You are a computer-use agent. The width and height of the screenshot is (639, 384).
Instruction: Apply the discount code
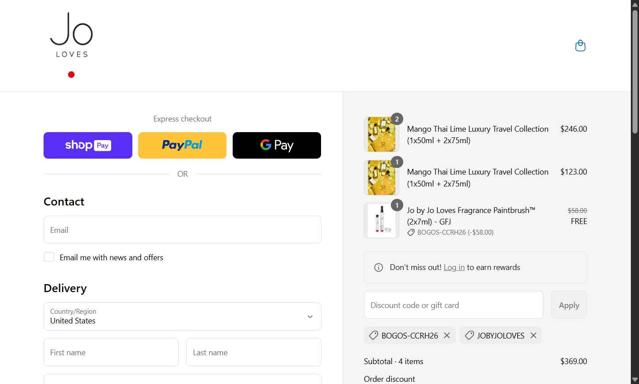click(x=569, y=305)
